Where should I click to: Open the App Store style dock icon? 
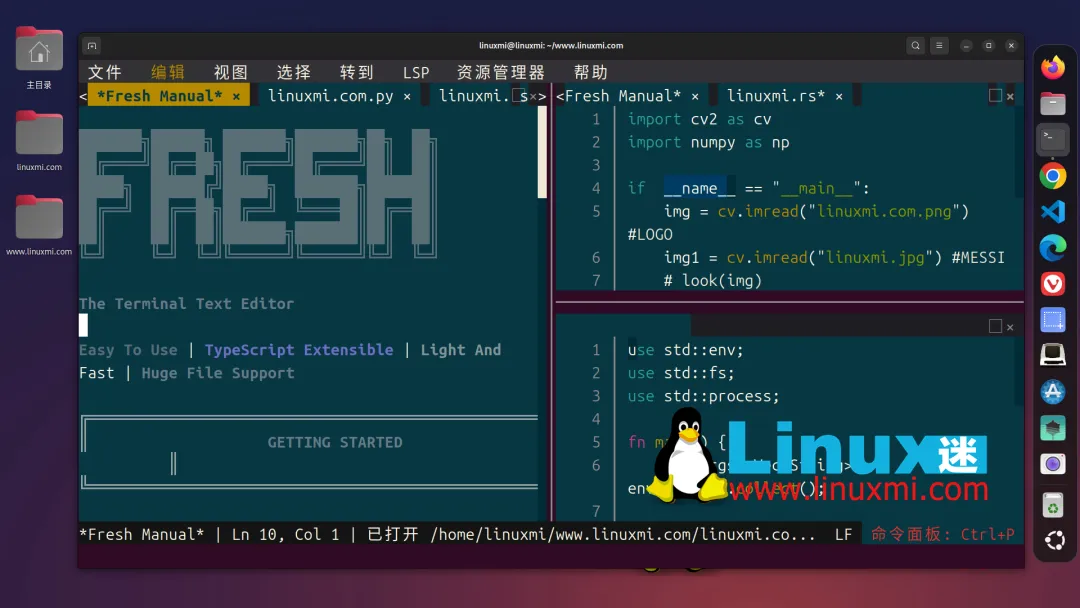[1052, 392]
